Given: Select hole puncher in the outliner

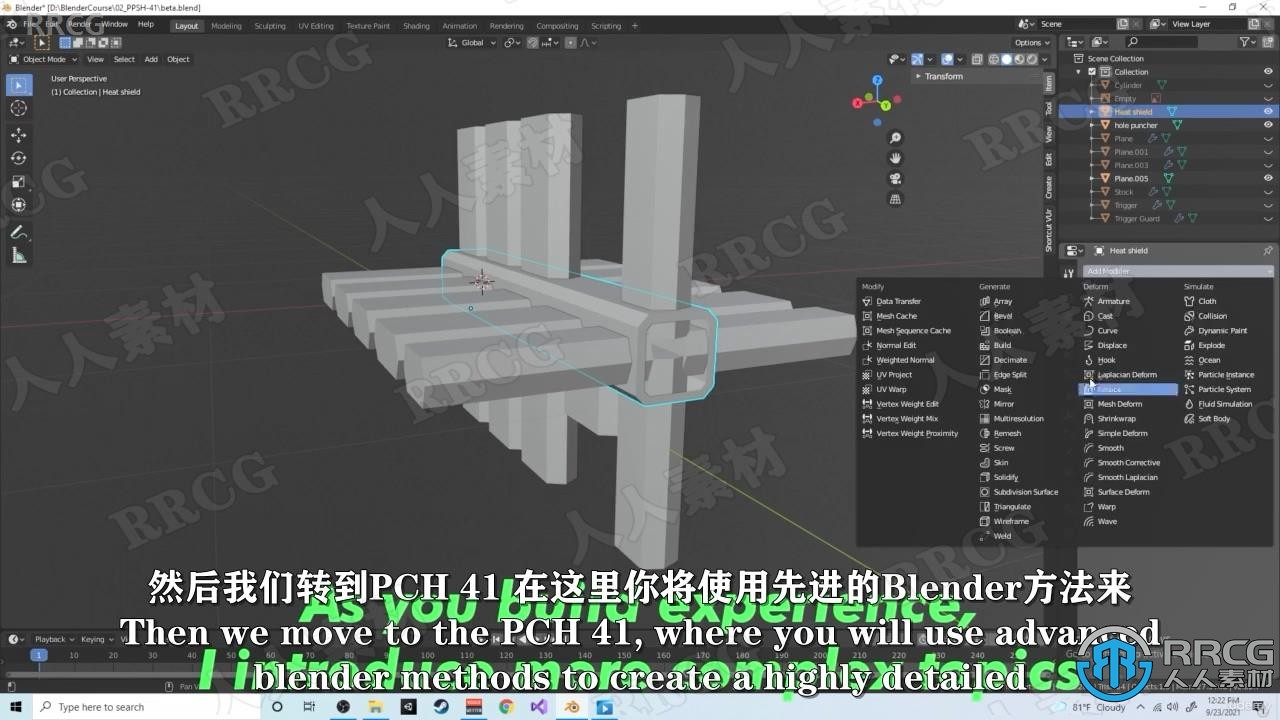Looking at the screenshot, I should click(x=1136, y=125).
